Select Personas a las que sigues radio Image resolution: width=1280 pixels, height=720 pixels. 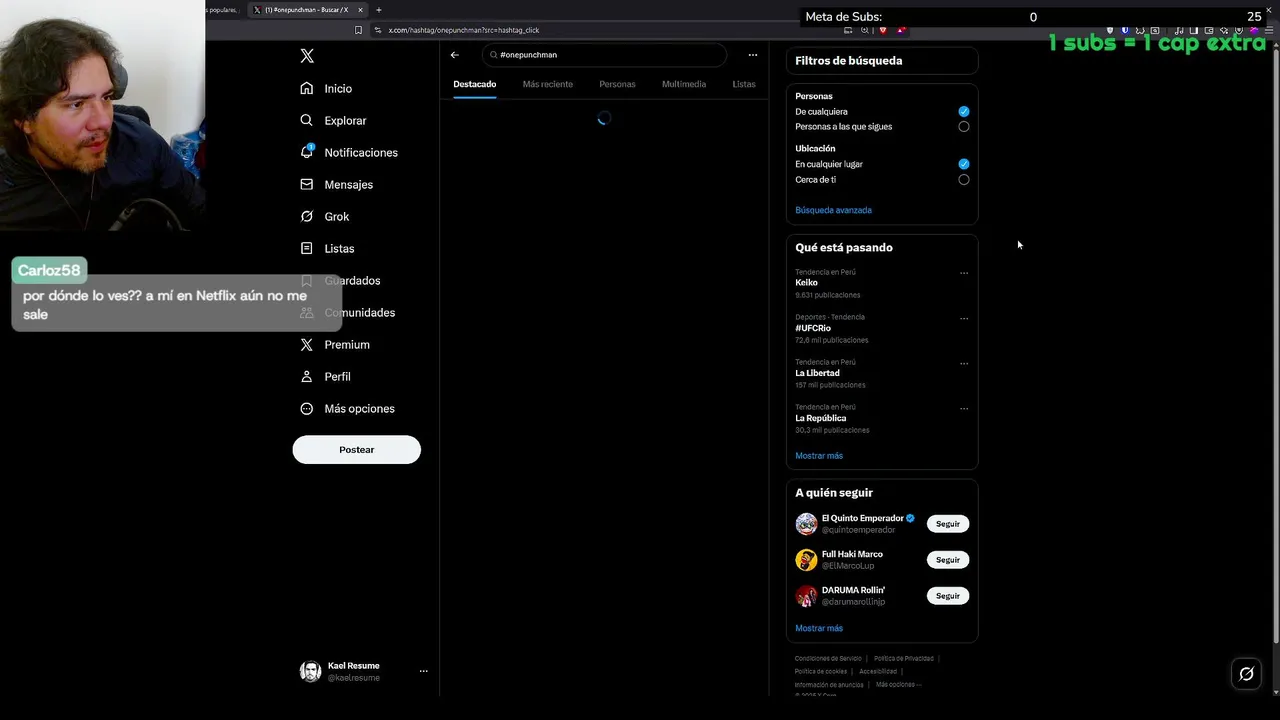coord(964,127)
